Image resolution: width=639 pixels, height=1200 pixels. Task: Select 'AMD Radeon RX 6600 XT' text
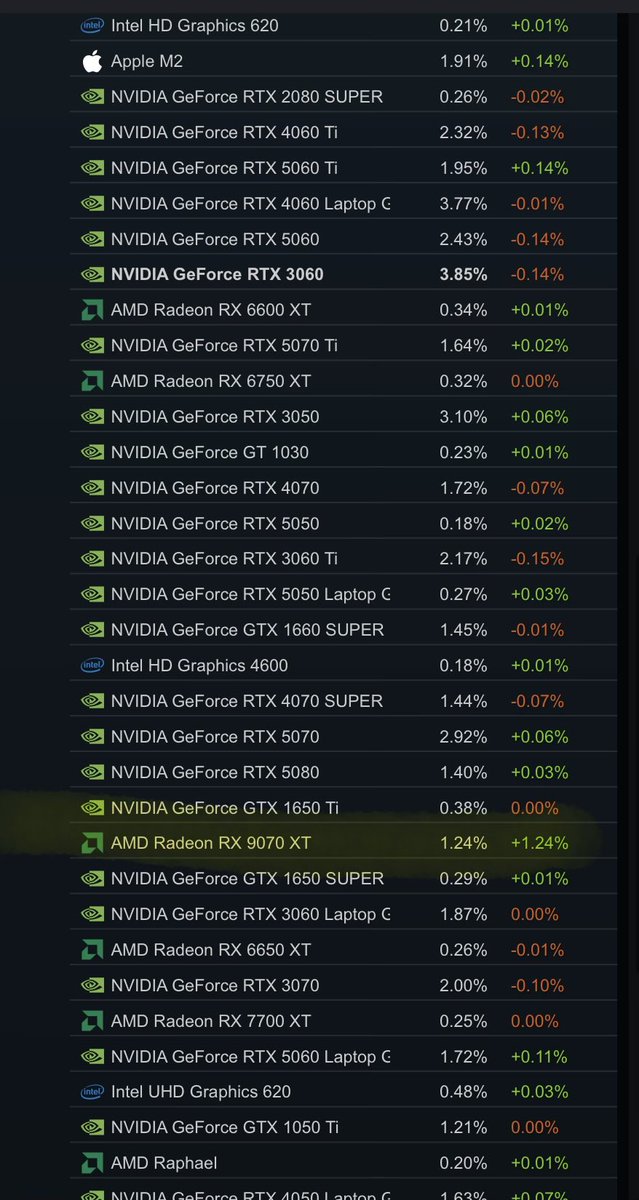[211, 310]
